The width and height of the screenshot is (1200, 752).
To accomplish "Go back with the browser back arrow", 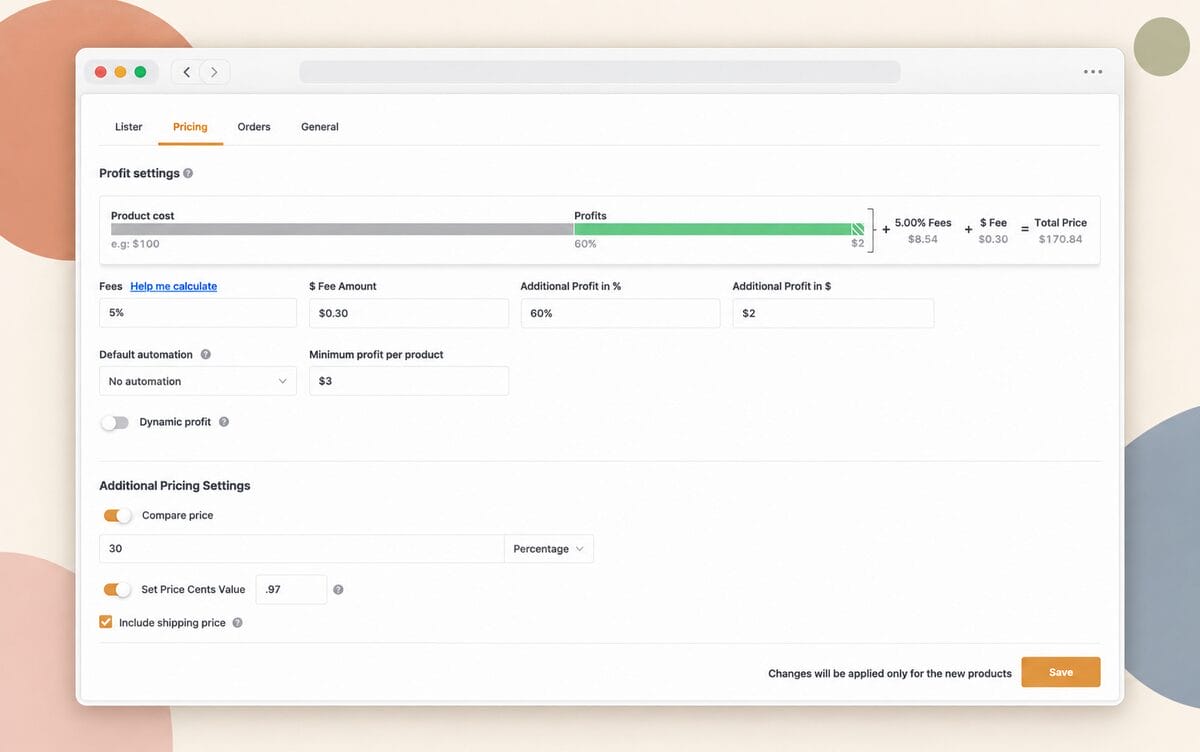I will 186,72.
